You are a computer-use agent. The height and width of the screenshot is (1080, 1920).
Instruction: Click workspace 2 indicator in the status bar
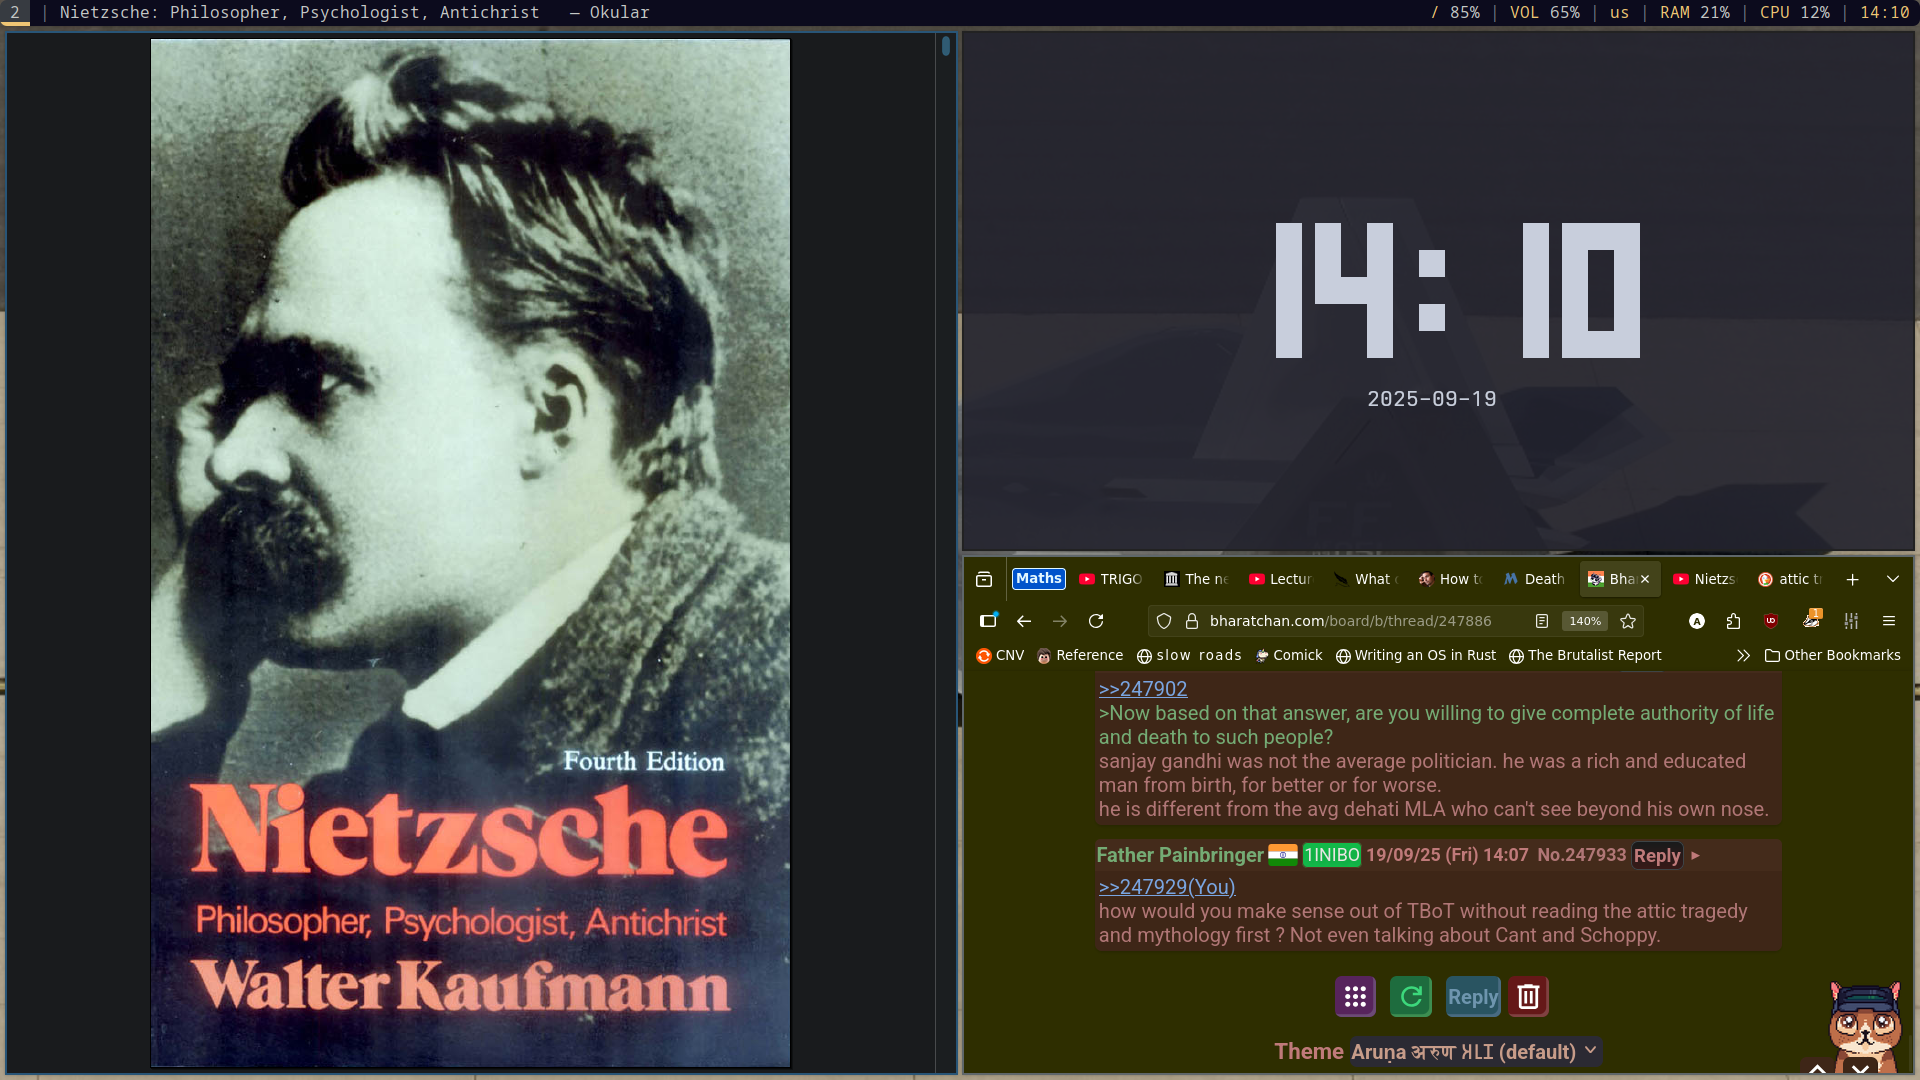[15, 12]
